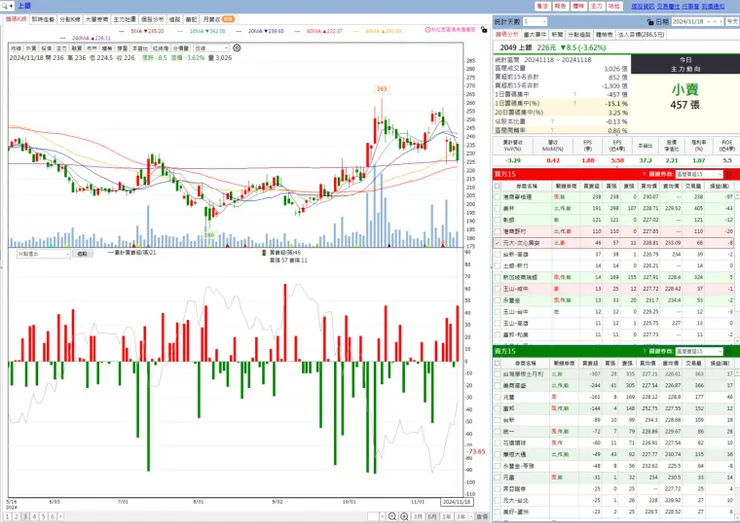Click the lock icon beside 日期

coord(651,22)
